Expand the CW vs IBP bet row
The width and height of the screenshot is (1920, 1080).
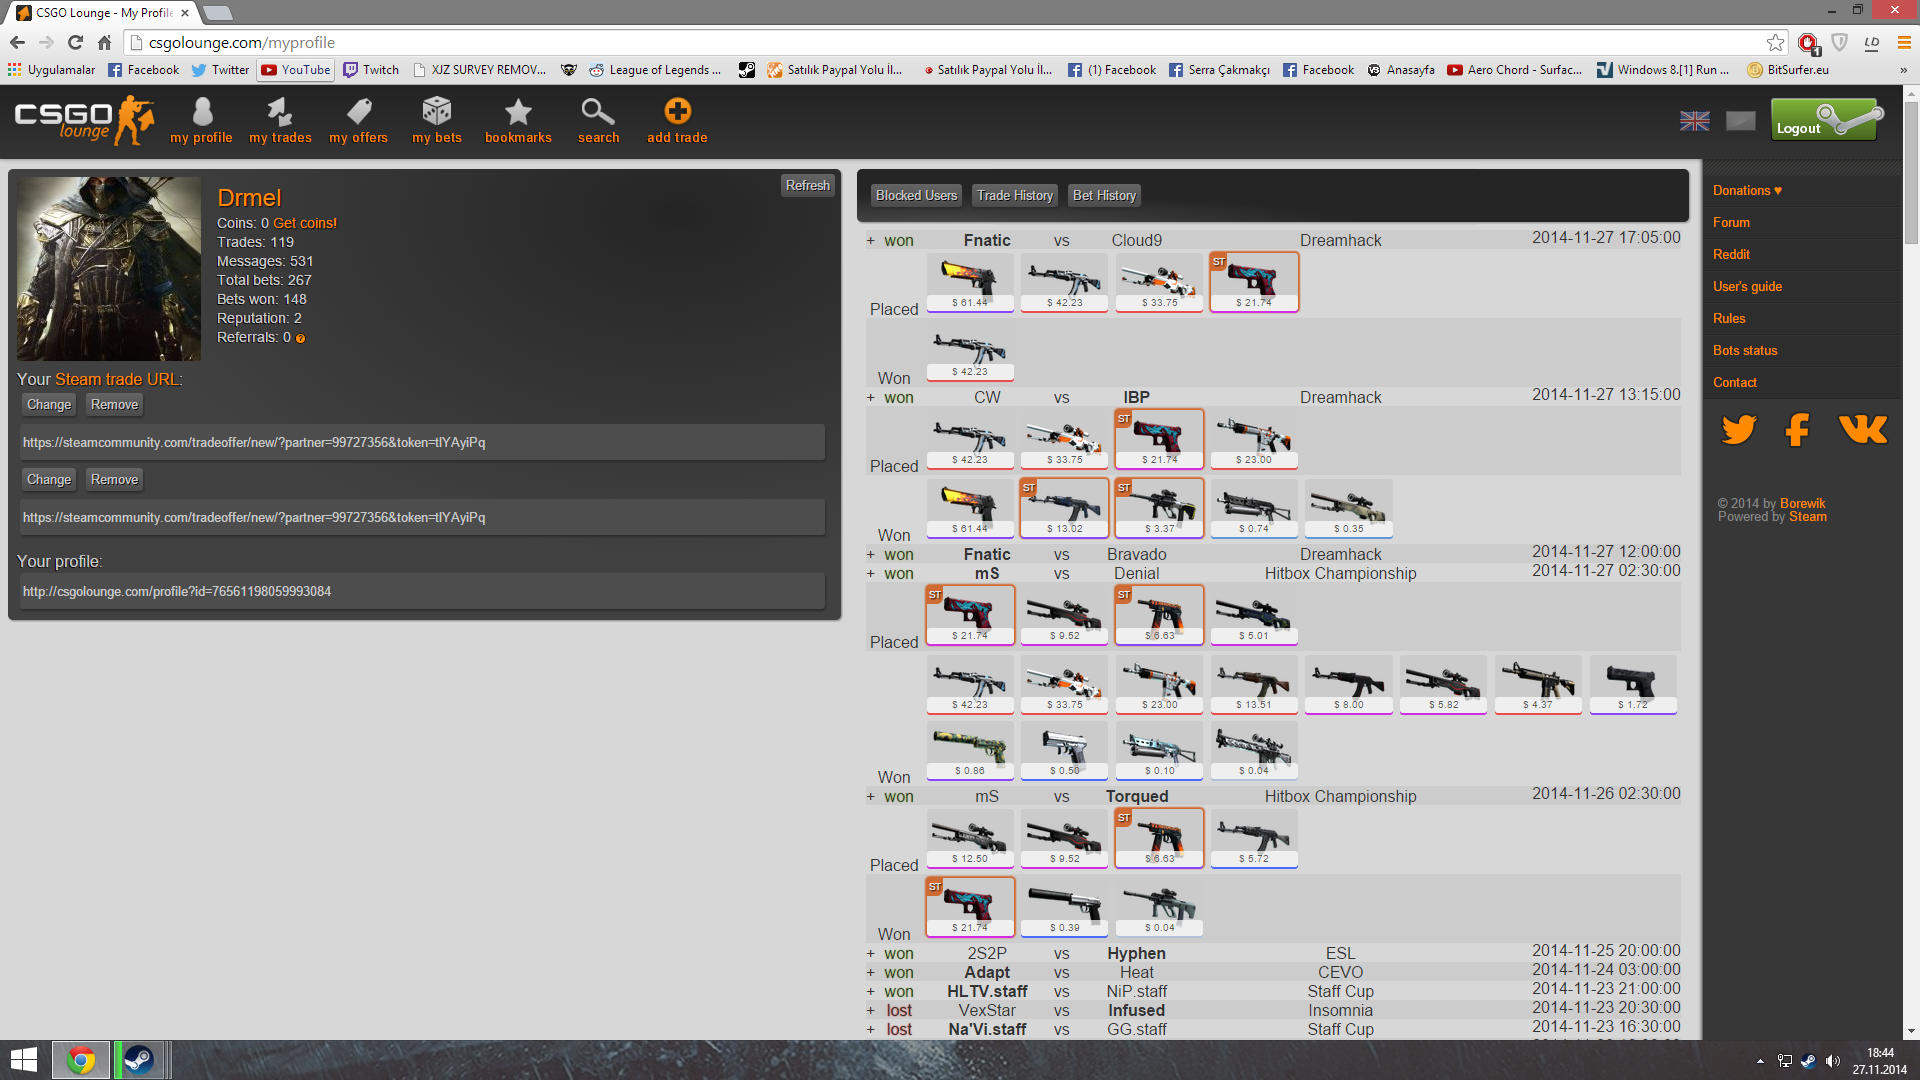870,398
